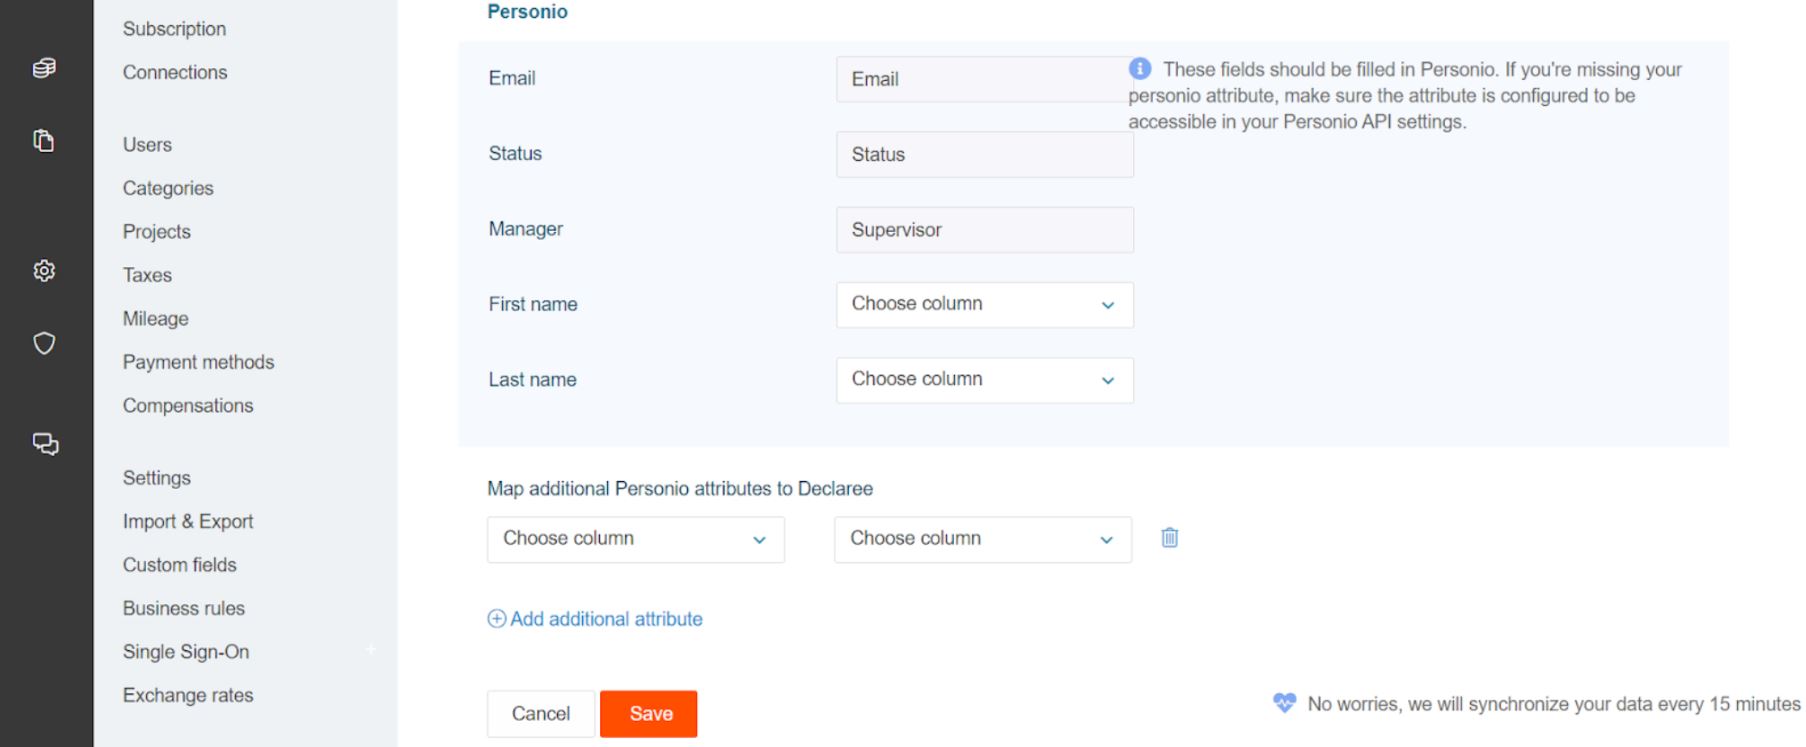Screen dimensions: 1806x747
Task: Expand the right additional attribute column dropdown
Action: pos(982,539)
